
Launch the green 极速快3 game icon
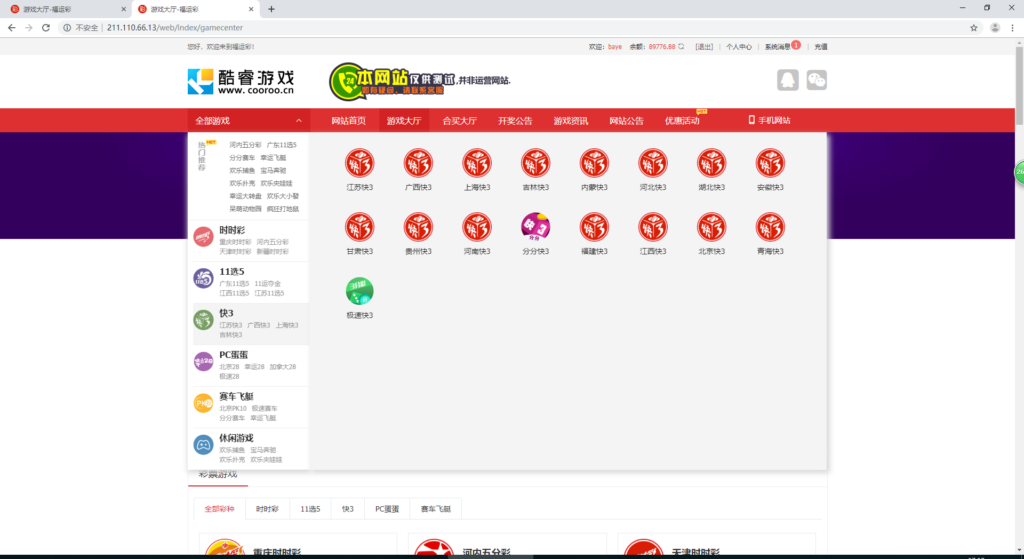click(x=359, y=291)
